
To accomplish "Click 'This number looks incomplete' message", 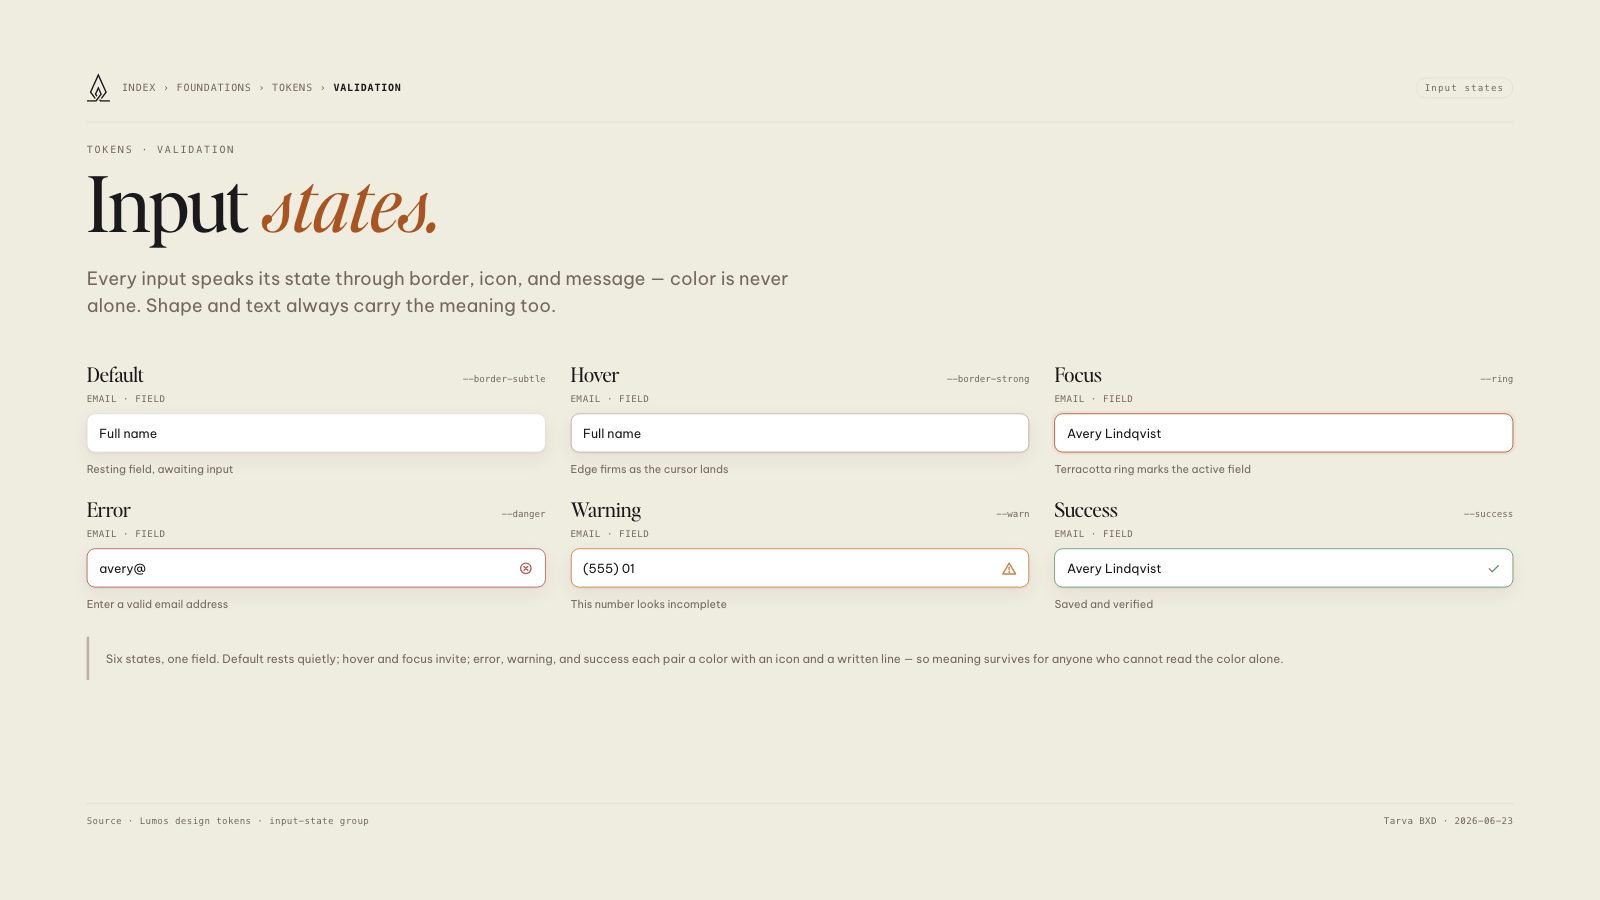I will click(649, 604).
